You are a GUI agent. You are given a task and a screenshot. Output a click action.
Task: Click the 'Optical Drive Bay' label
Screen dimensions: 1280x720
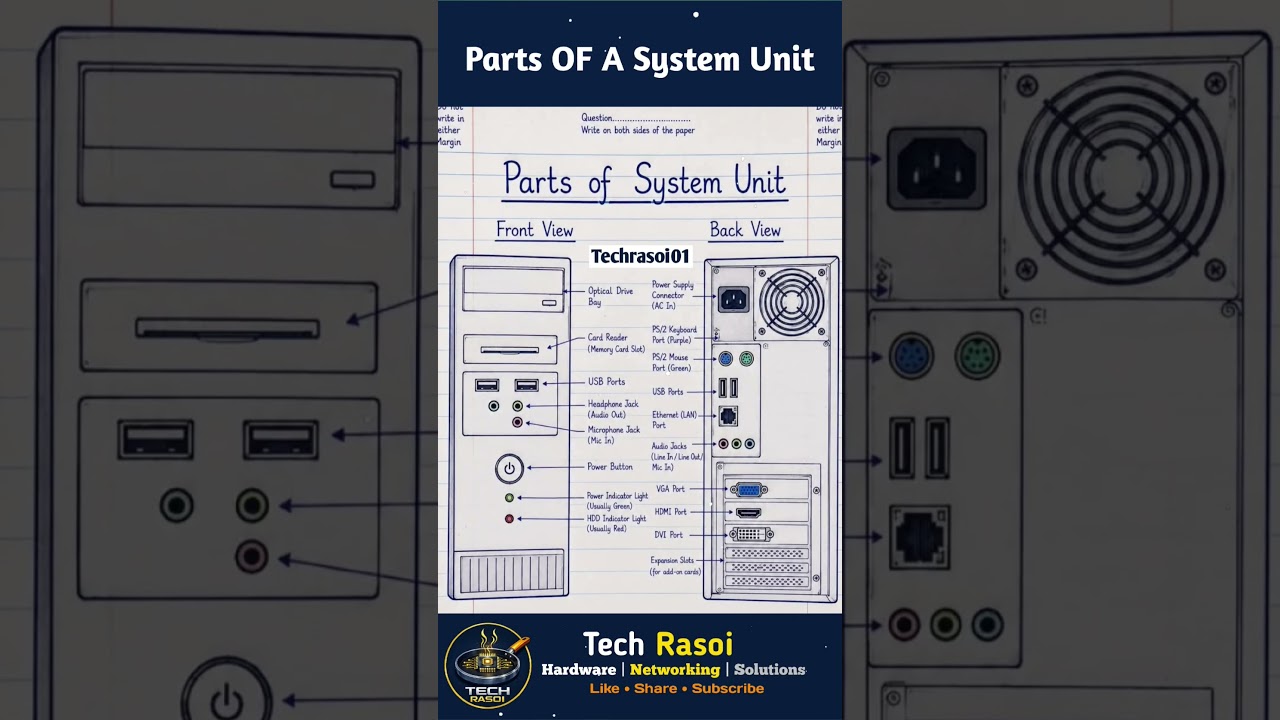610,296
